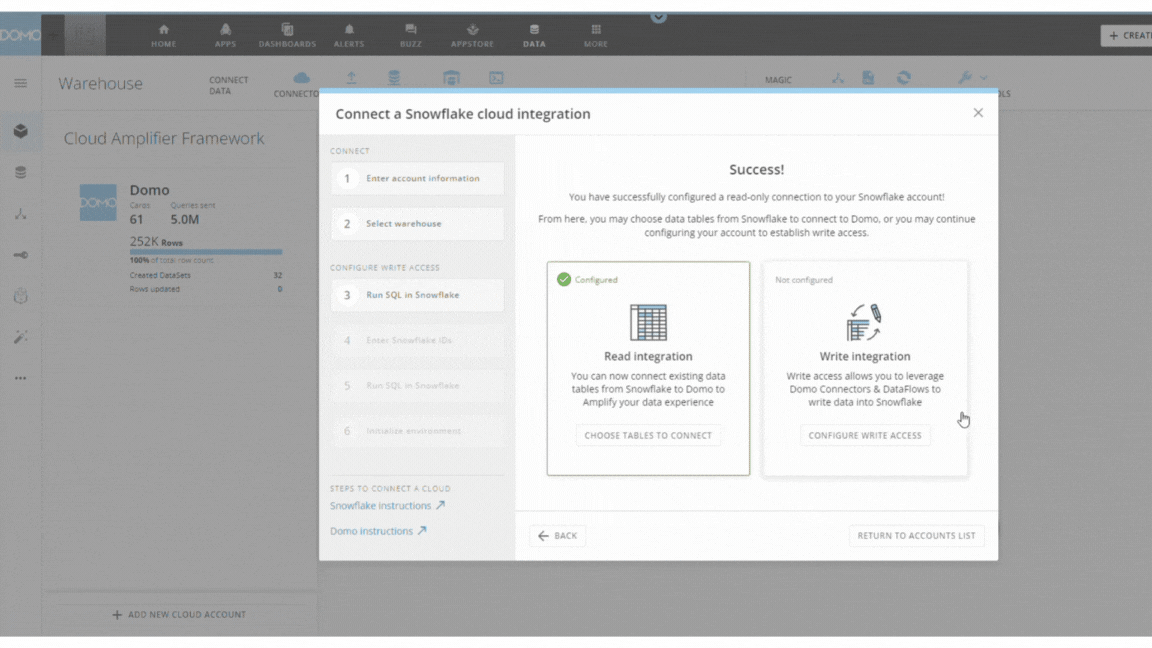Click Configure Write Access button
1152x648 pixels.
(865, 436)
